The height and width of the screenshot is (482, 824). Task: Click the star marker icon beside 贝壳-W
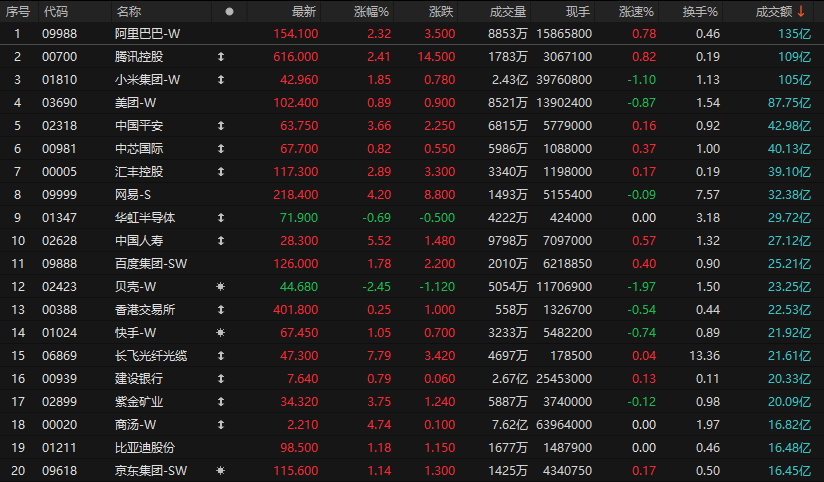[221, 286]
